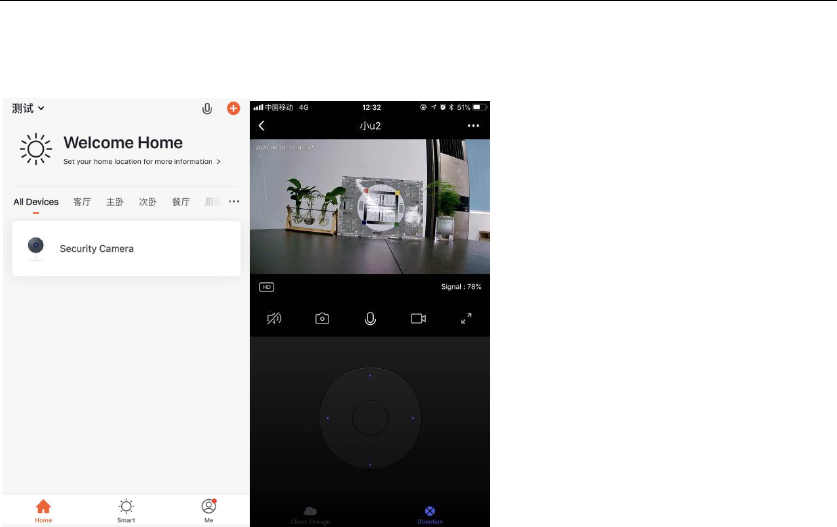Start video recording with camcorder icon
This screenshot has height=527, width=837.
418,319
